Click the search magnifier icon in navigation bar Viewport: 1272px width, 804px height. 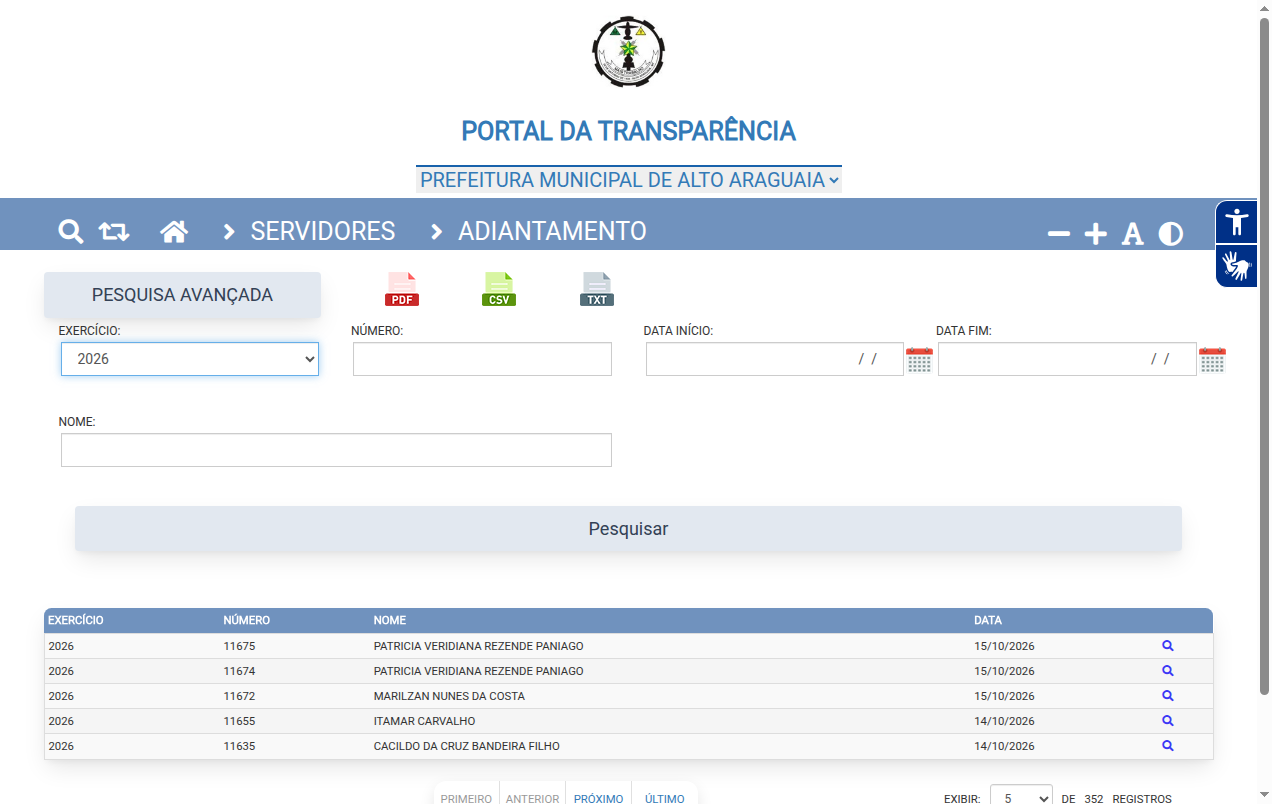[x=70, y=232]
